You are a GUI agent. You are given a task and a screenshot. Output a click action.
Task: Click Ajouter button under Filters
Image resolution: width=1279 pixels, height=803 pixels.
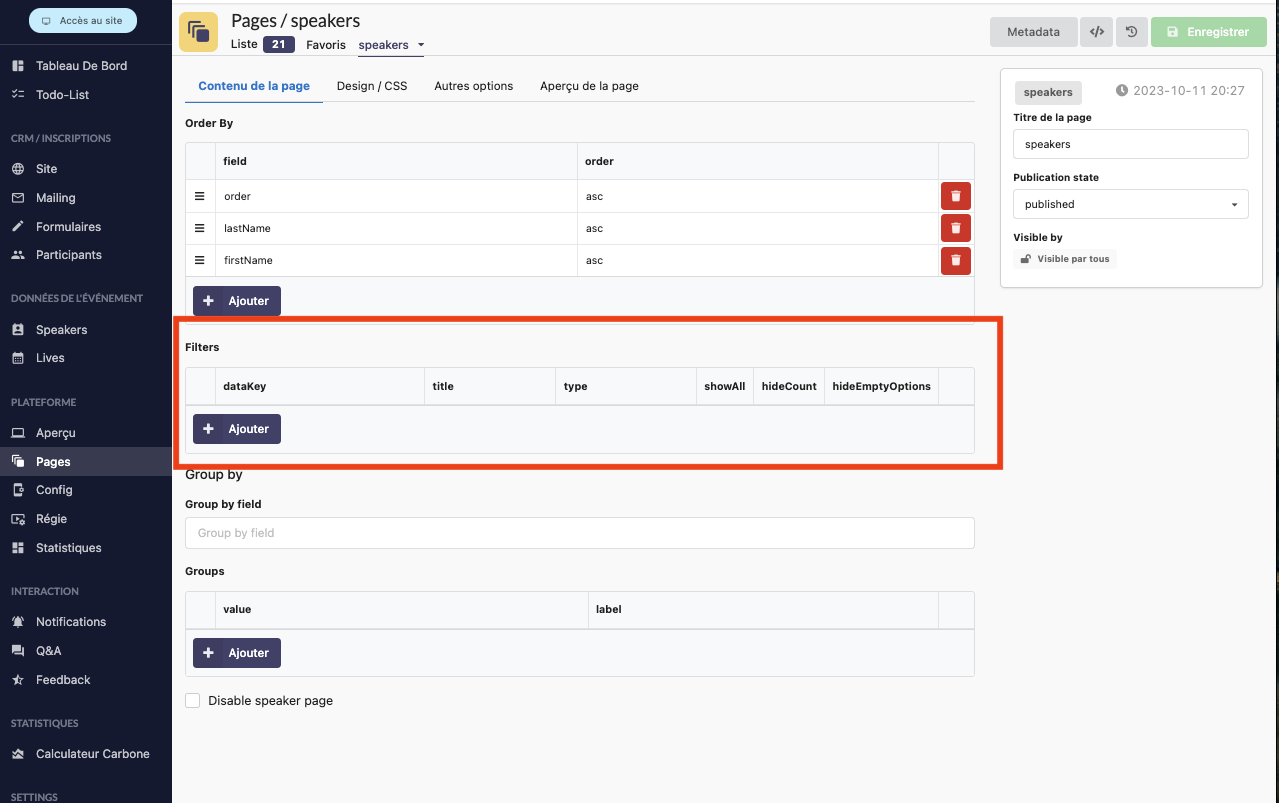(x=237, y=429)
